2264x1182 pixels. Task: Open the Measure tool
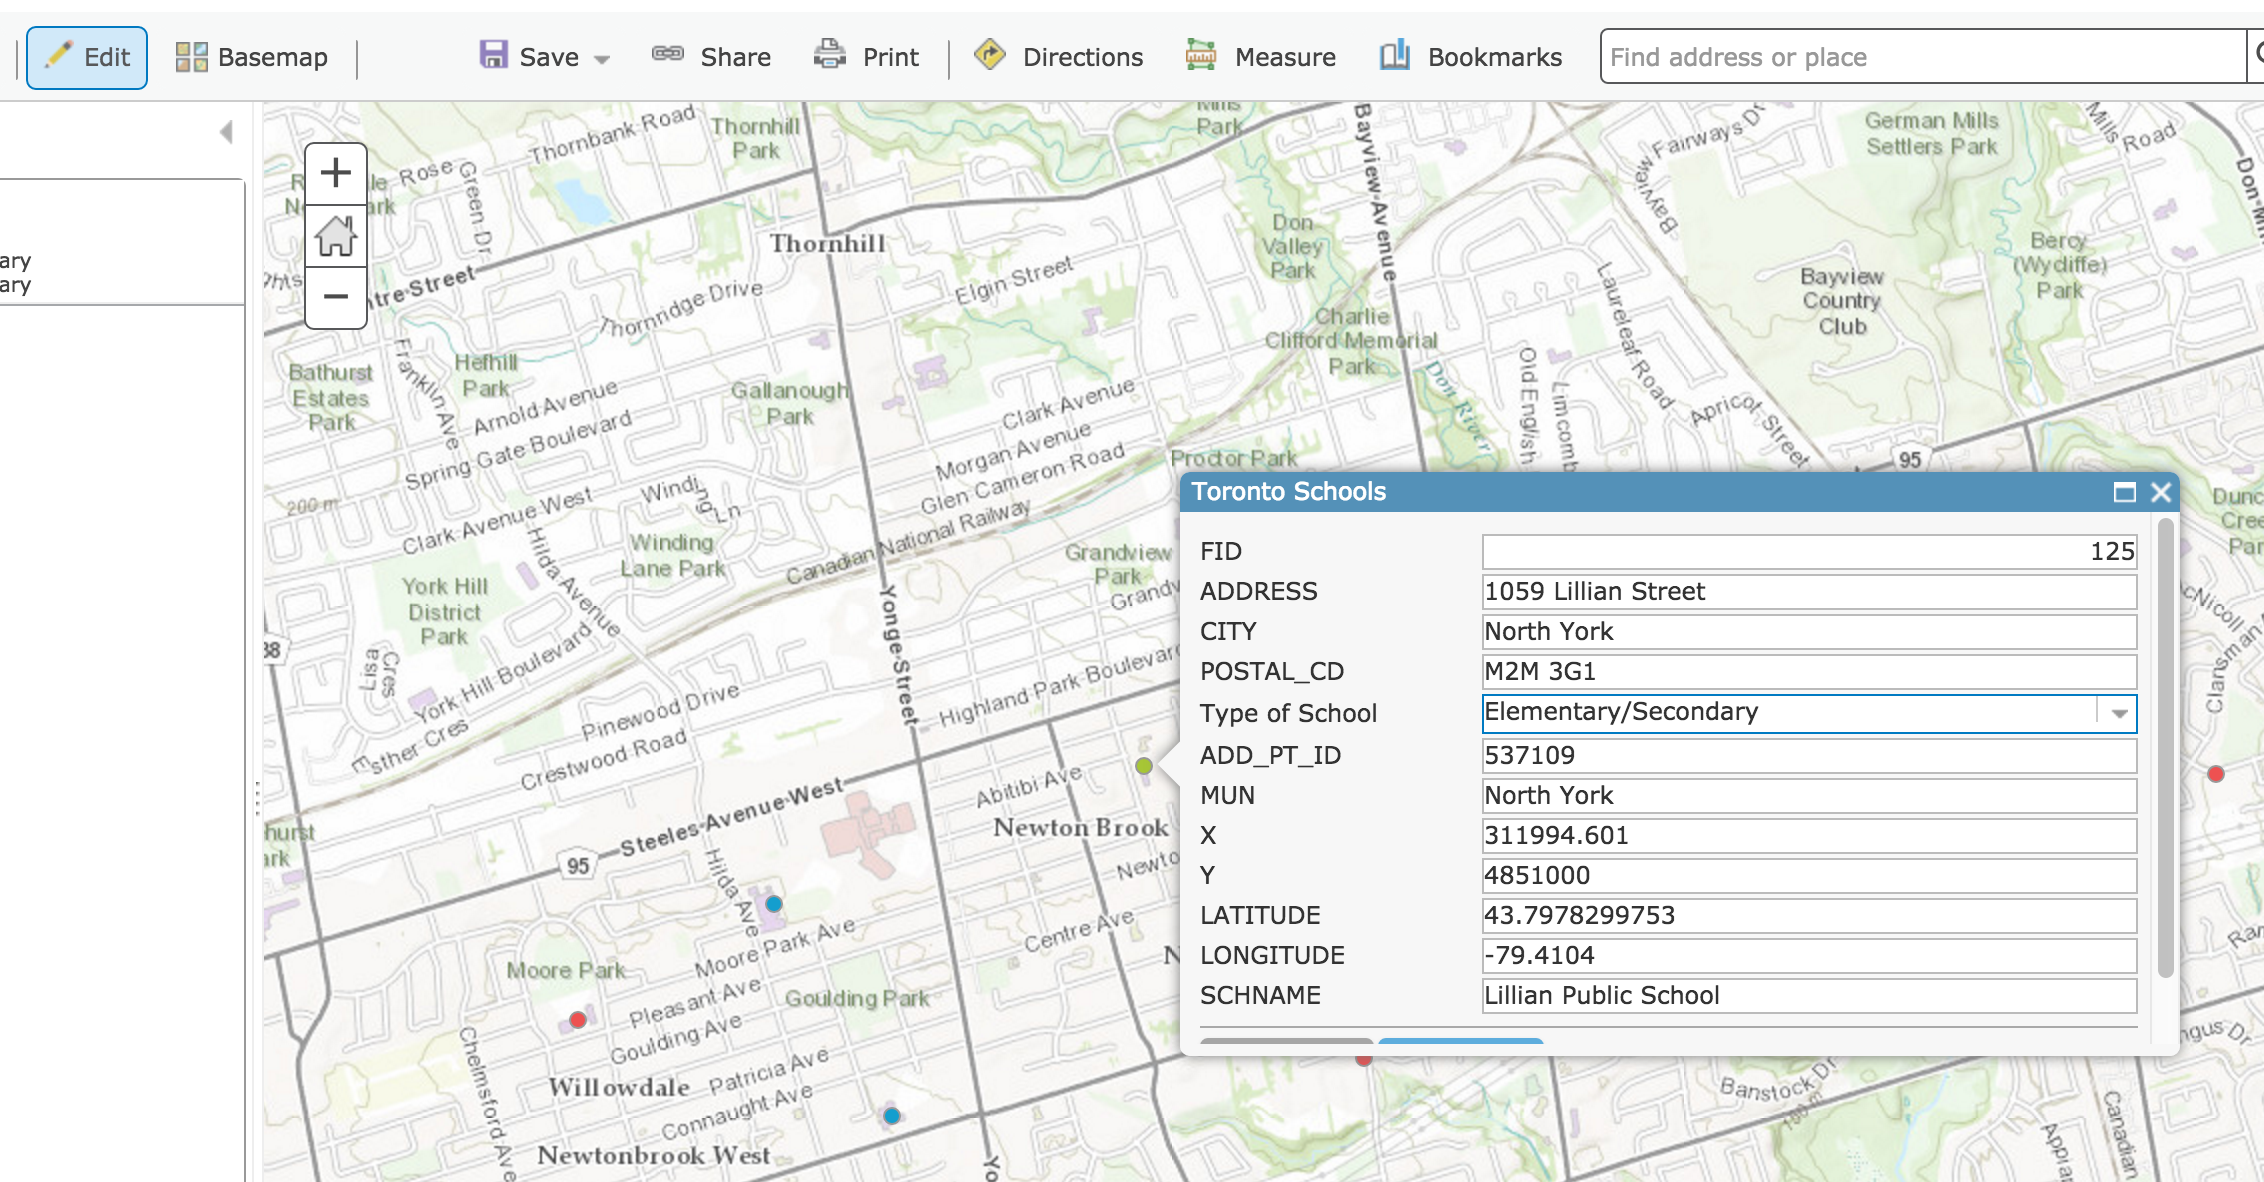pos(1261,57)
